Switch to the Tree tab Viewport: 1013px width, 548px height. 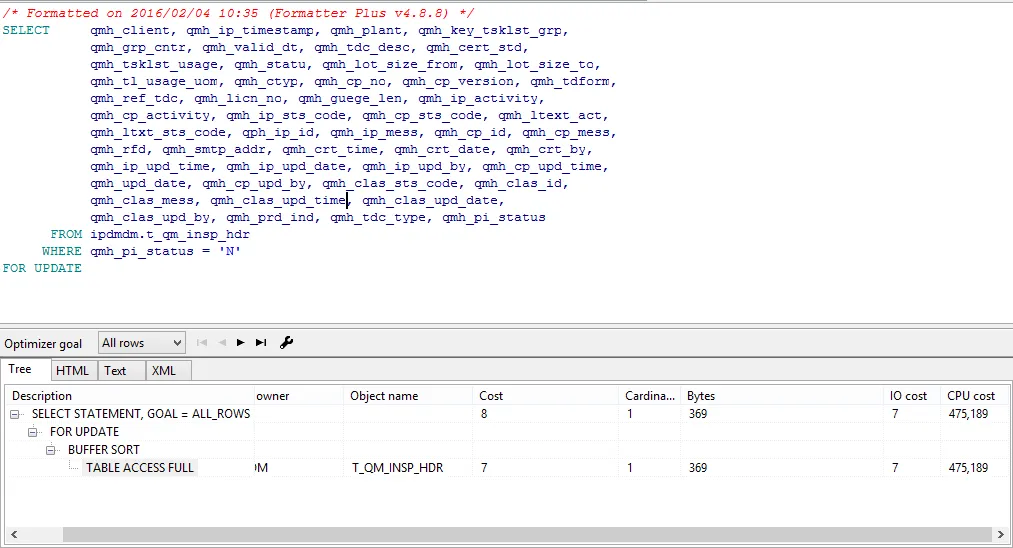click(x=20, y=369)
